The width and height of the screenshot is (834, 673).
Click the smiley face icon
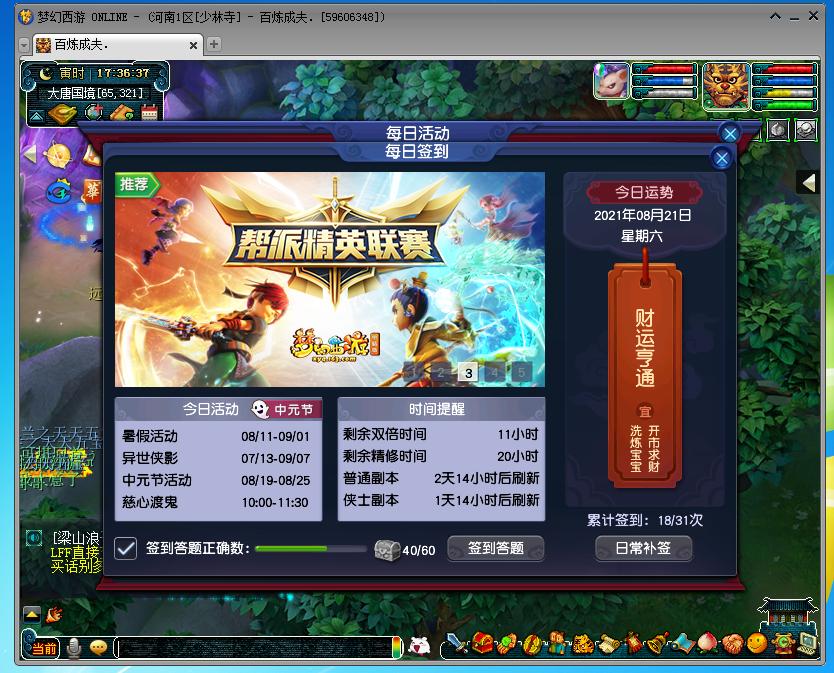757,643
